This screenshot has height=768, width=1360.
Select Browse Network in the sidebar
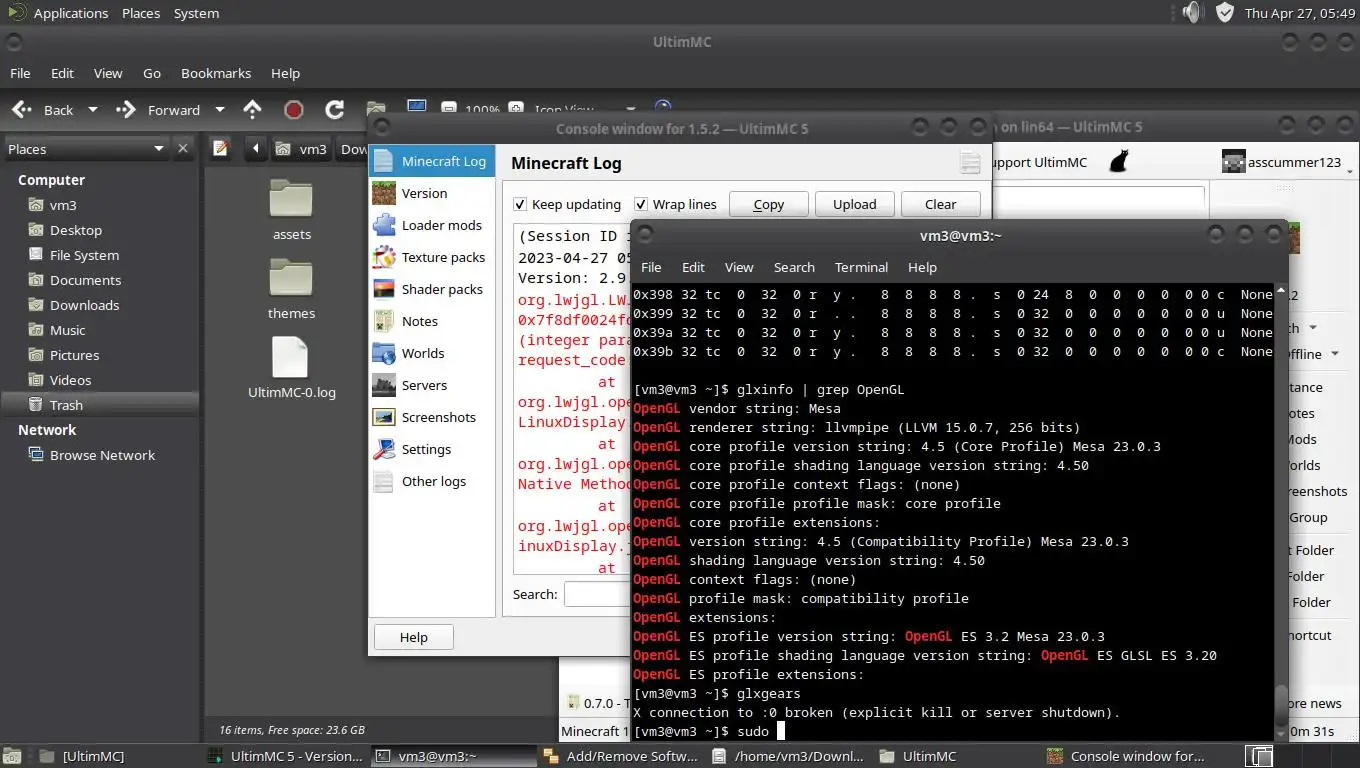pos(102,455)
